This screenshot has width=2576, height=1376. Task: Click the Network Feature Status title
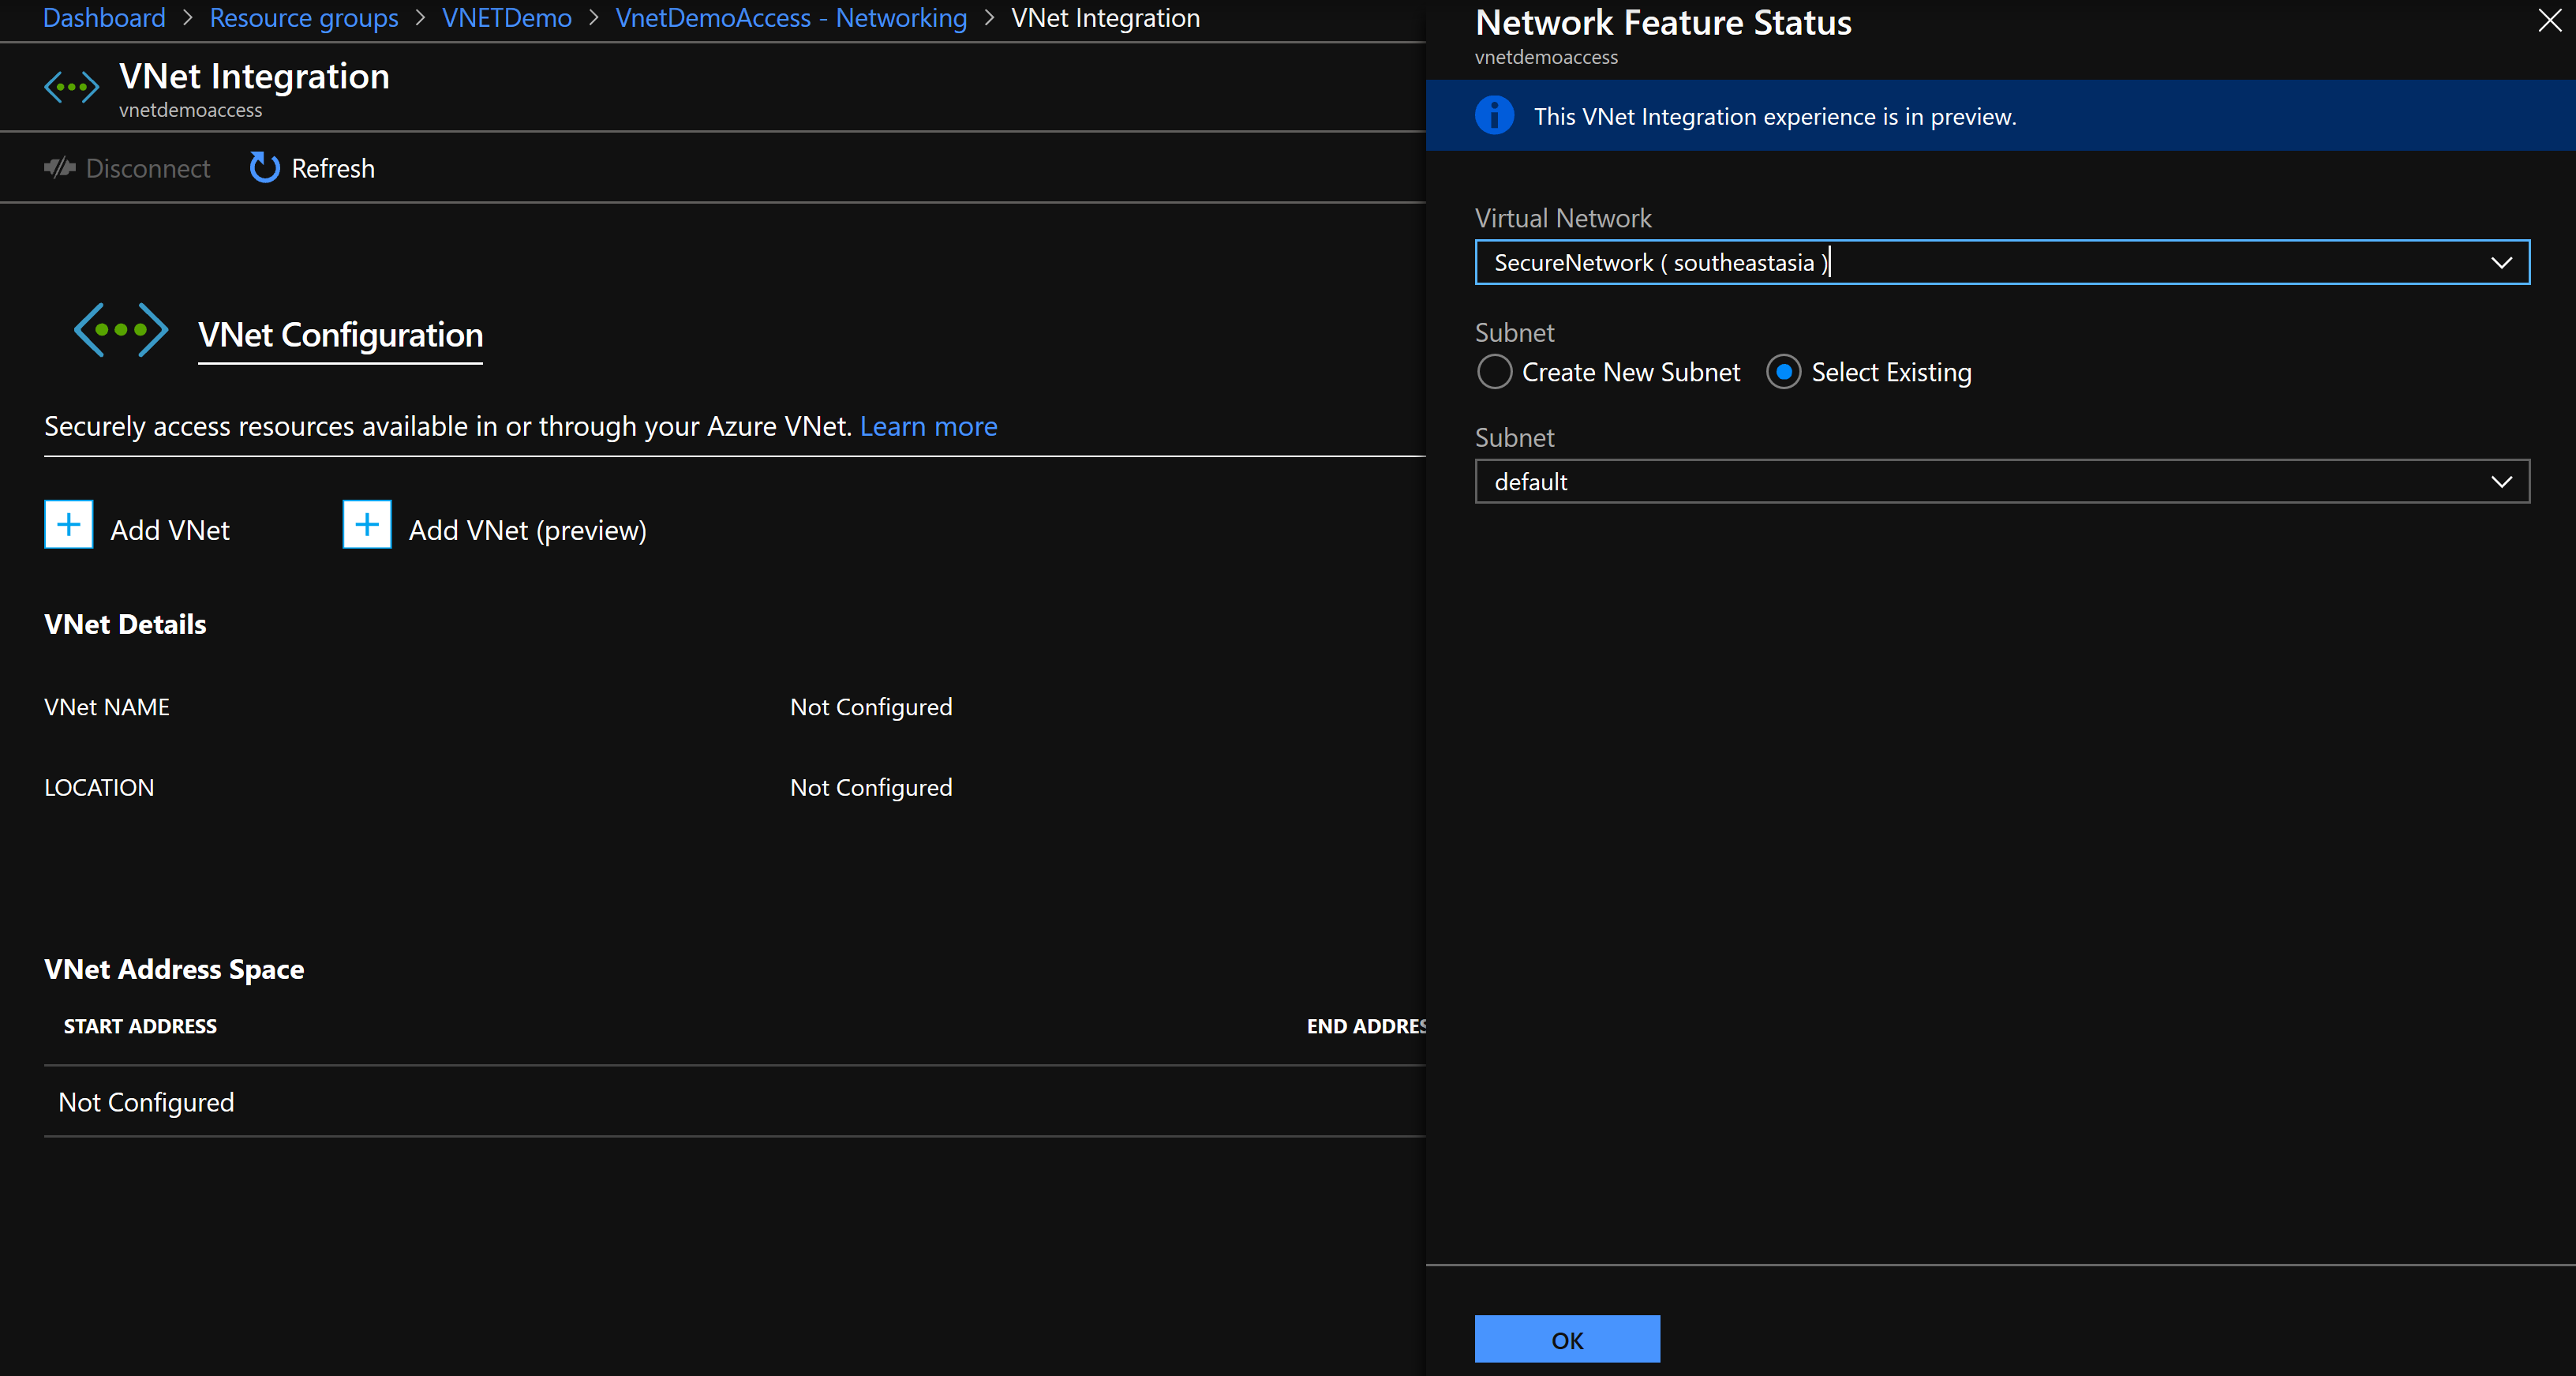[x=1663, y=22]
